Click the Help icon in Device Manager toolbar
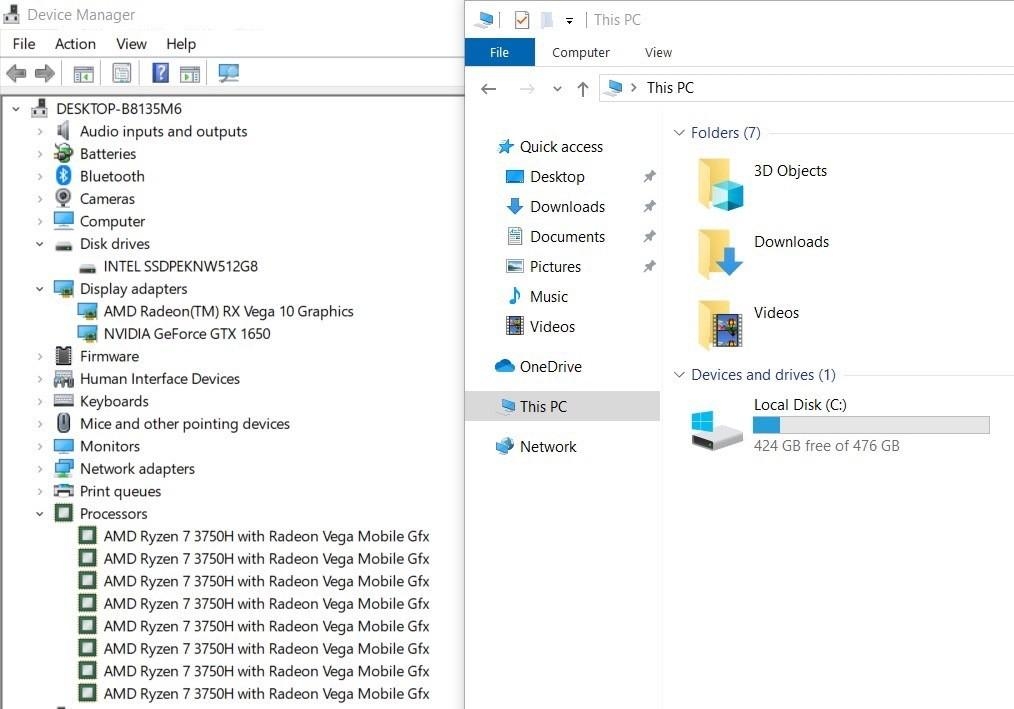This screenshot has height=709, width=1014. click(160, 73)
